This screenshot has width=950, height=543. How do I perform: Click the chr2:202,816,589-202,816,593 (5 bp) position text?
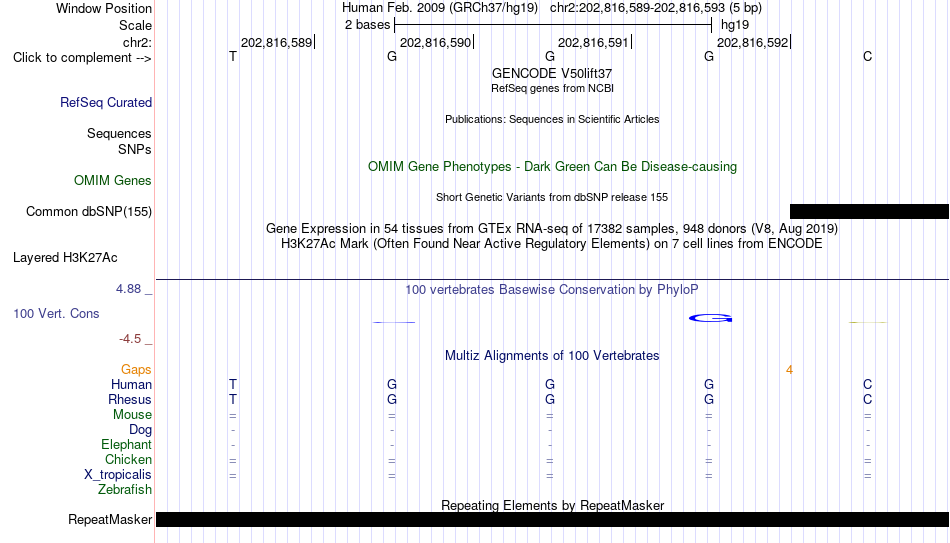tap(656, 8)
